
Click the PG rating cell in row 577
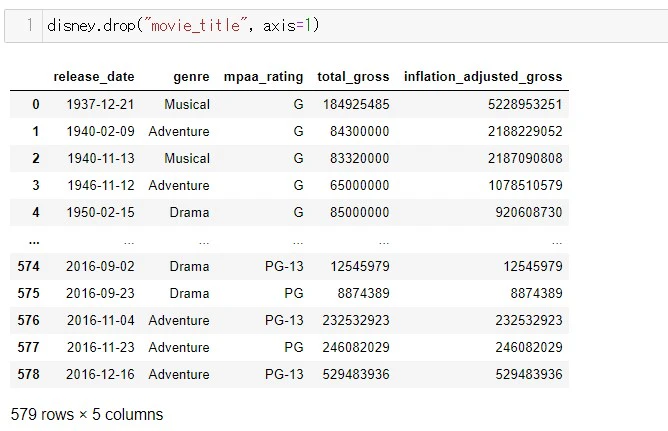coord(294,347)
